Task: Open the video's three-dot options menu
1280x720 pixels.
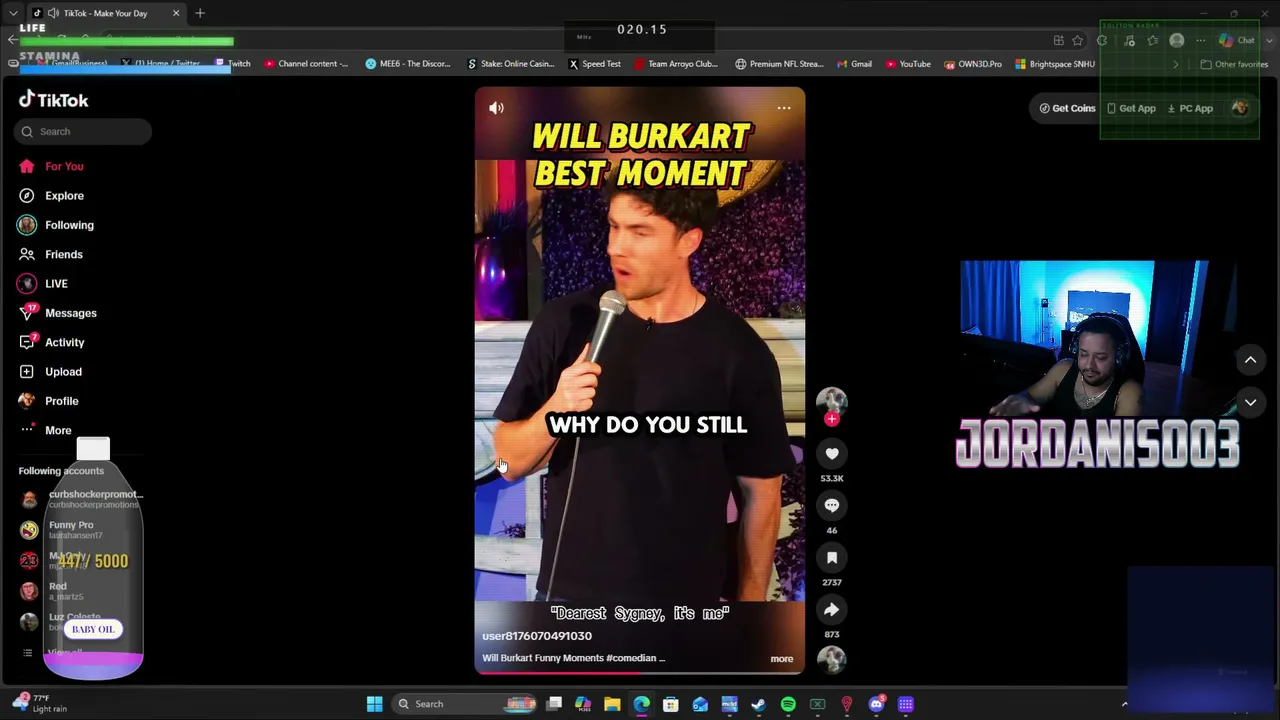Action: 784,108
